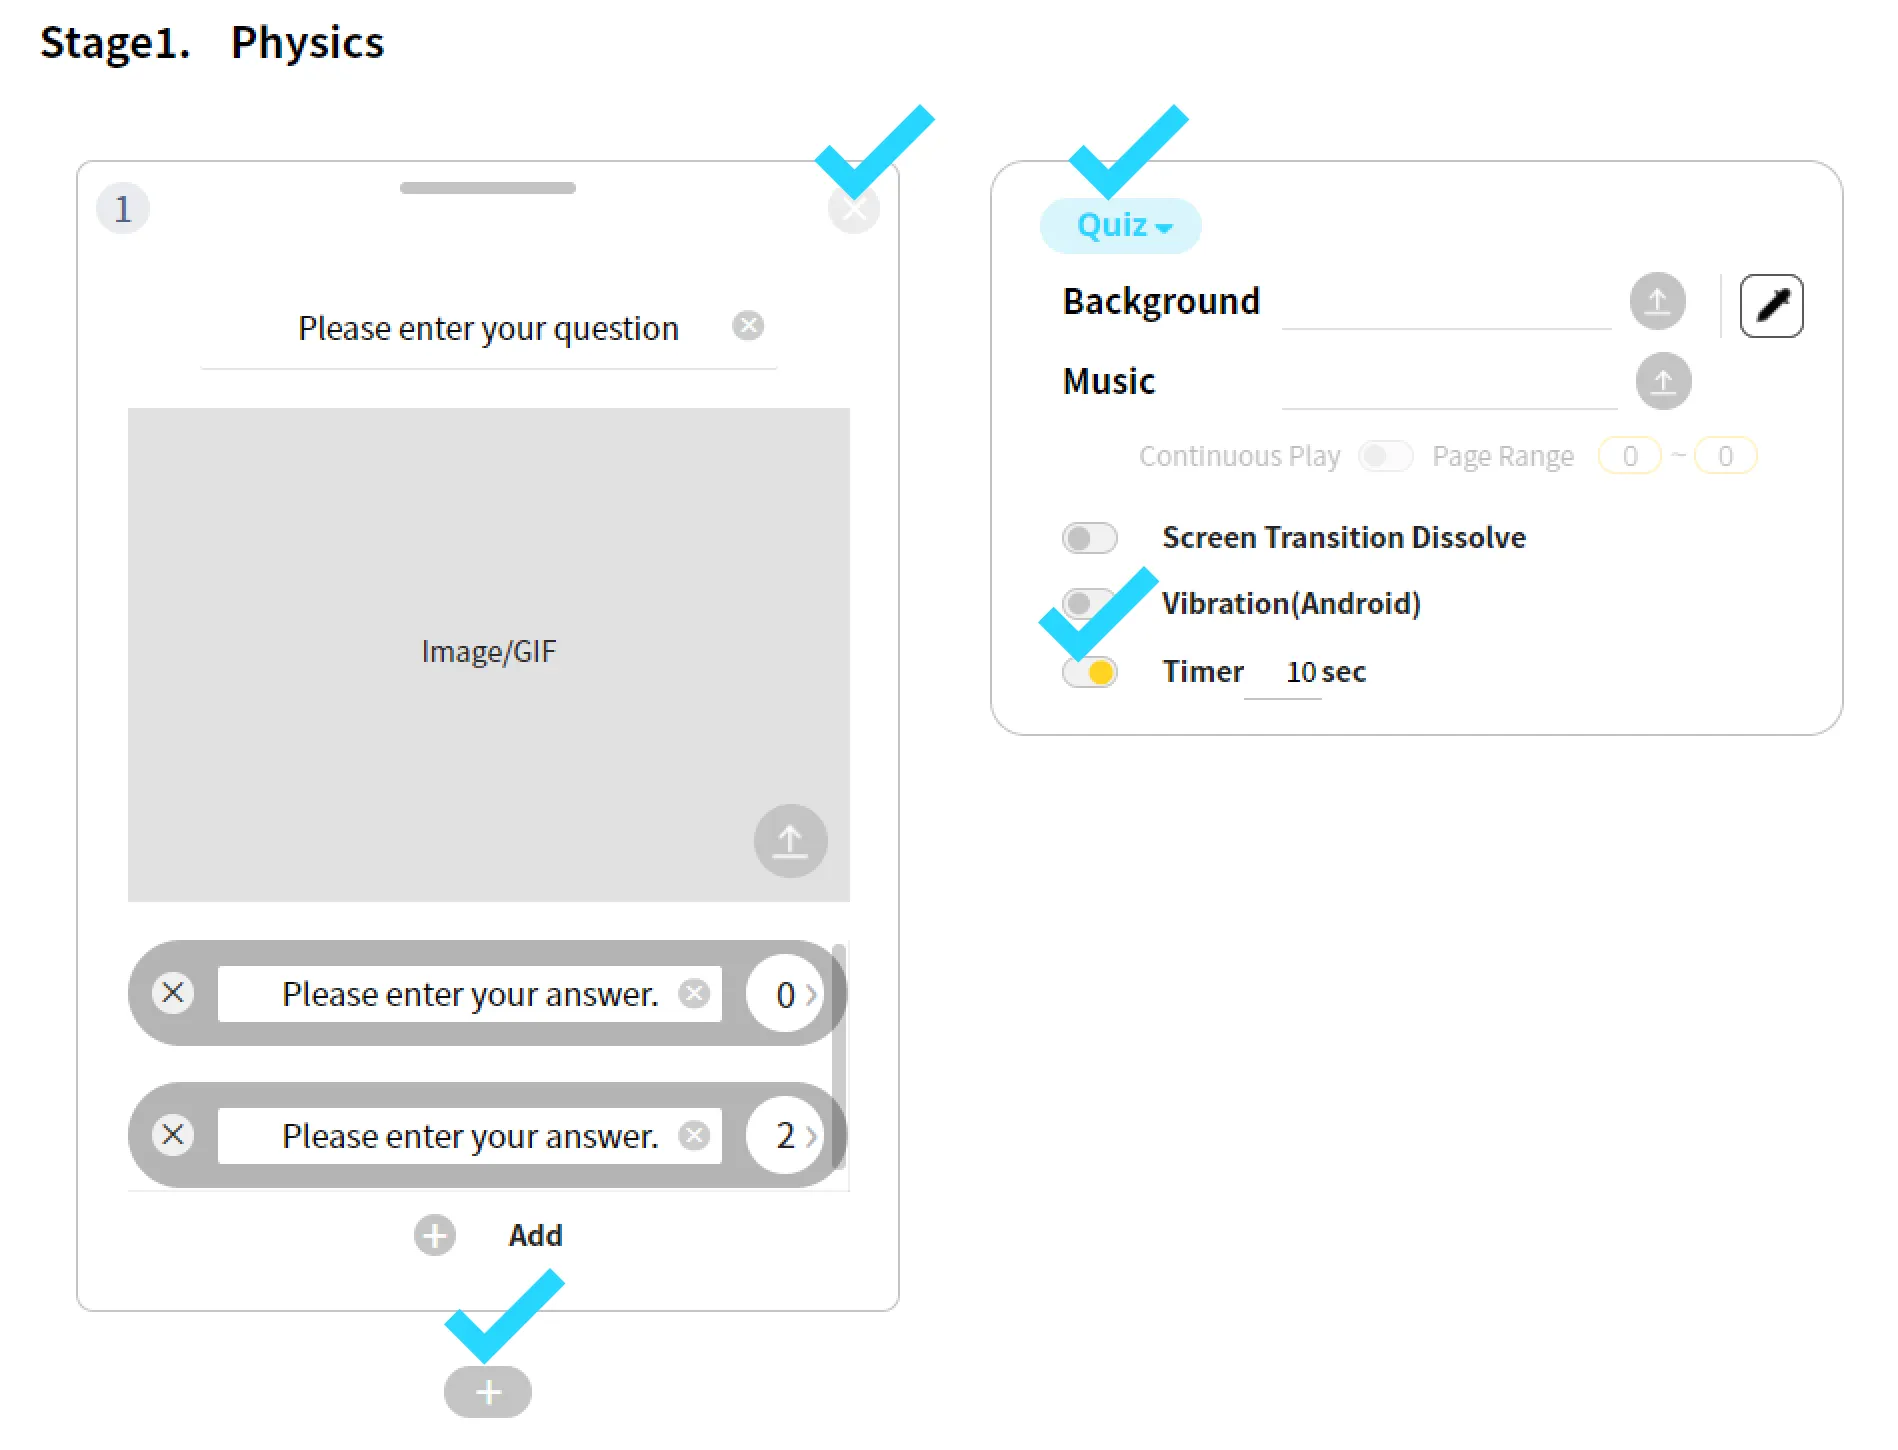
Task: Upload an image to the Image/GIF area
Action: pyautogui.click(x=790, y=841)
